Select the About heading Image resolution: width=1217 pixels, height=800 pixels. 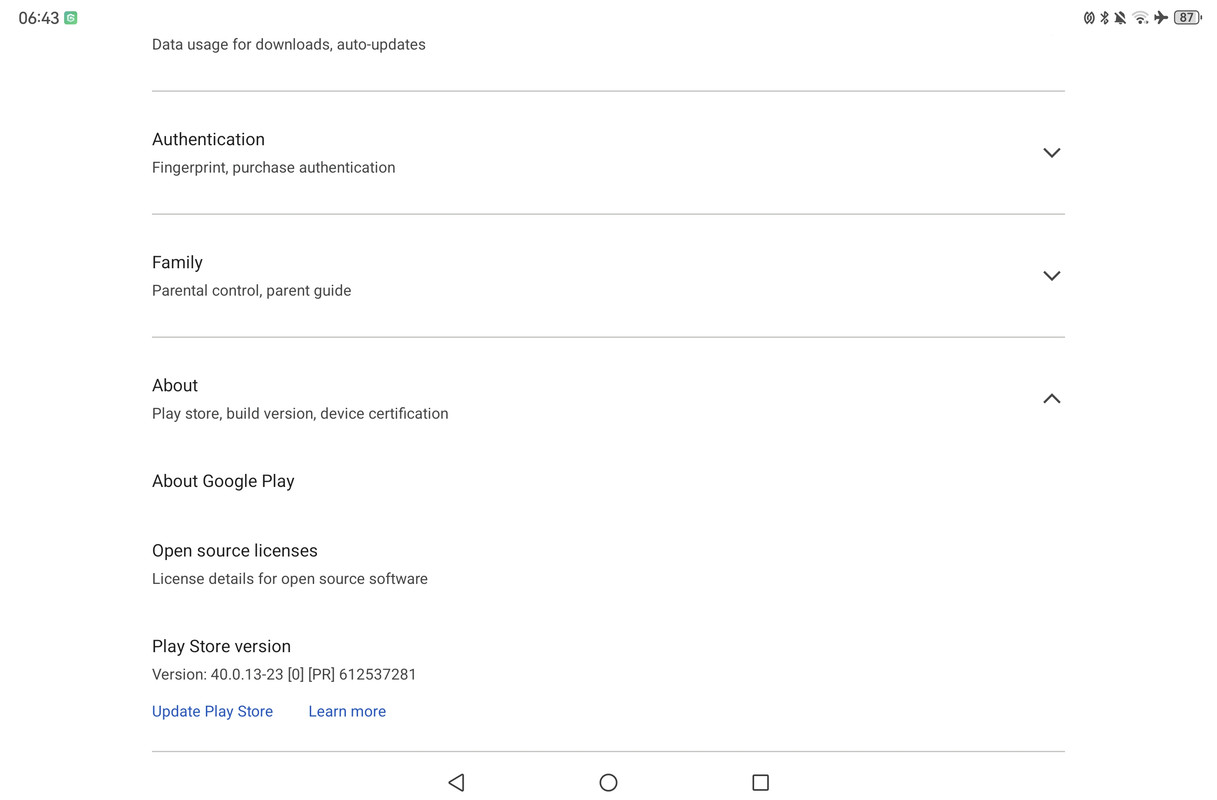tap(175, 385)
